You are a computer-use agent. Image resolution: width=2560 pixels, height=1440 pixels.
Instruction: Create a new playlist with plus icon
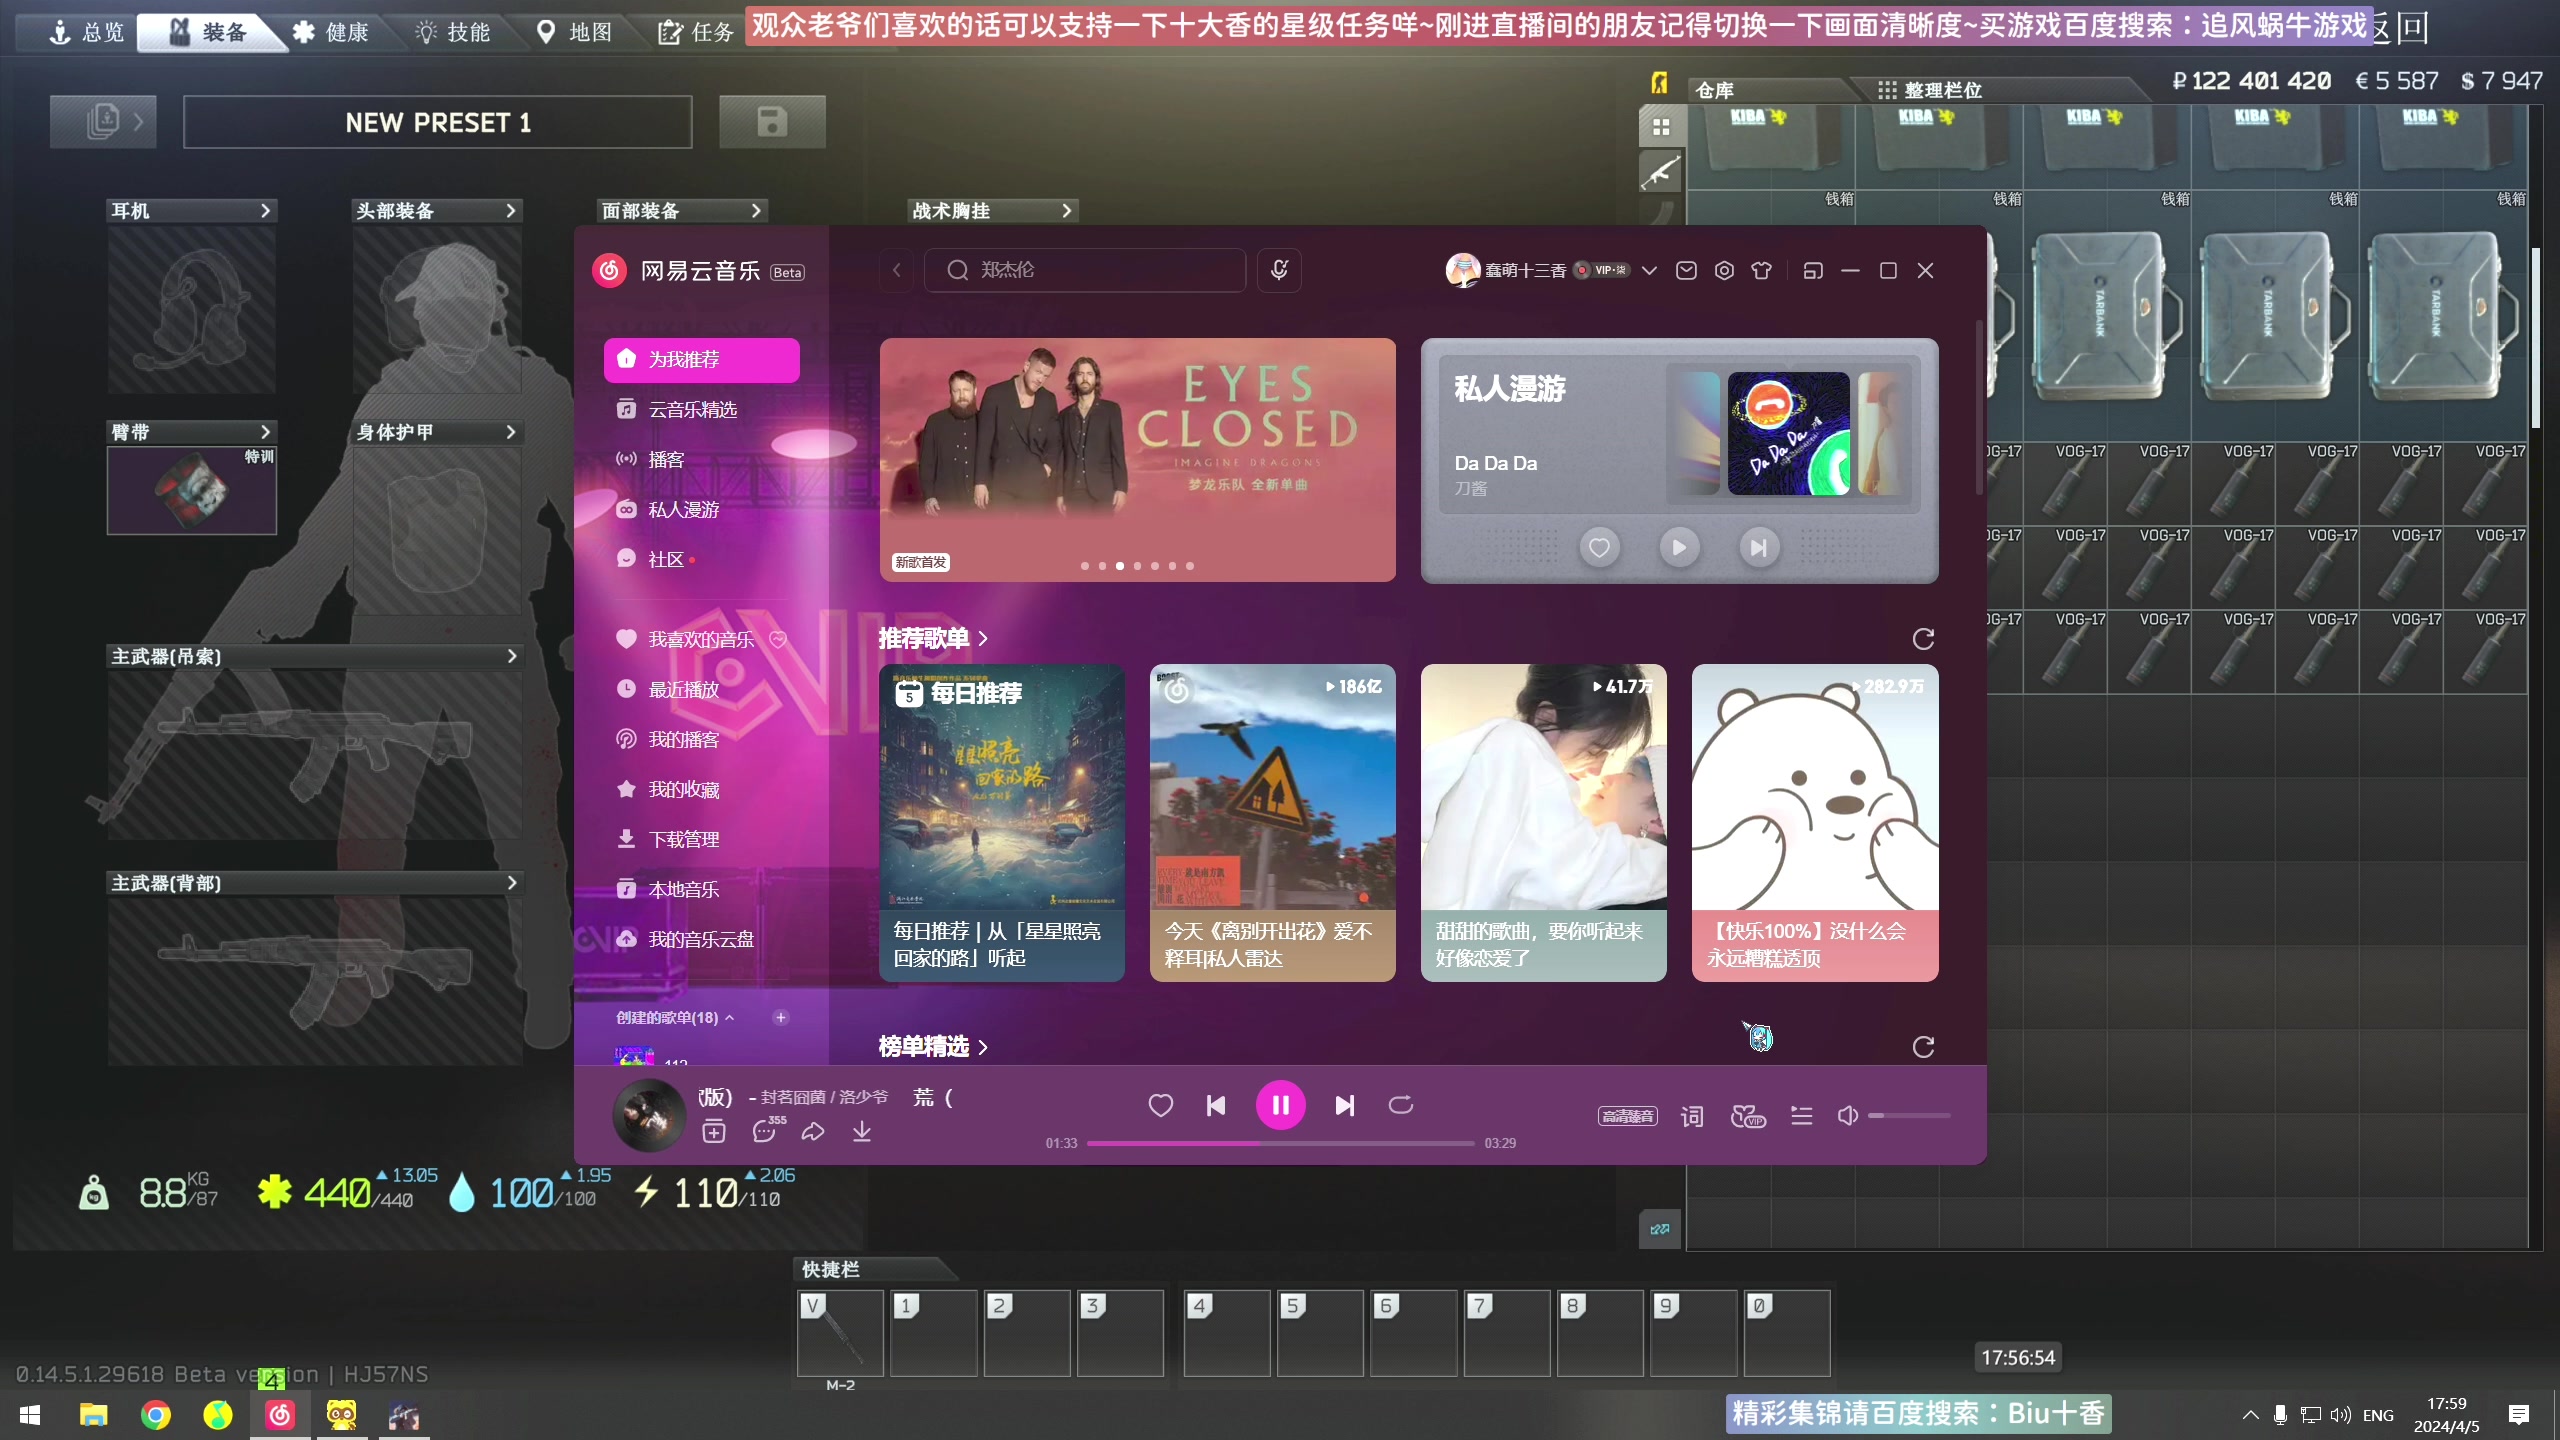(x=781, y=1017)
